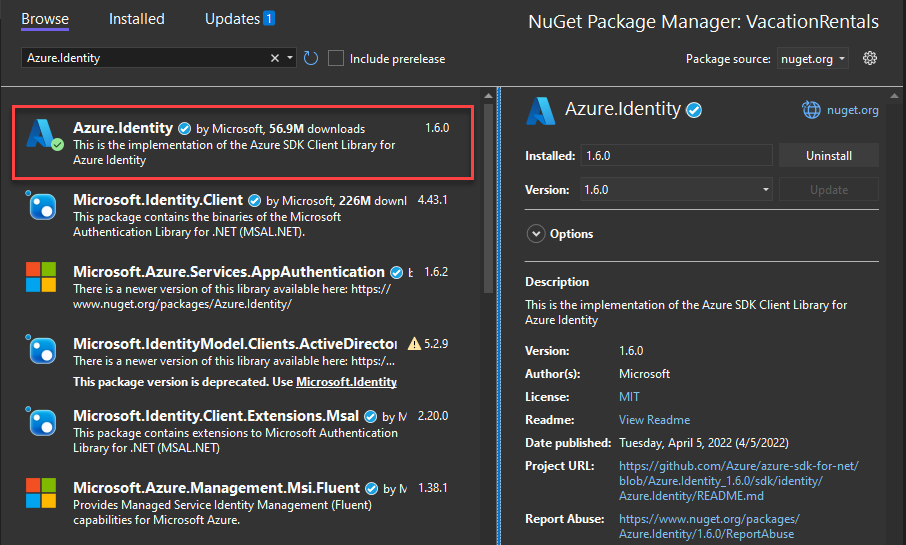This screenshot has height=545, width=906.
Task: Open NuGet settings gear icon
Action: pos(870,58)
